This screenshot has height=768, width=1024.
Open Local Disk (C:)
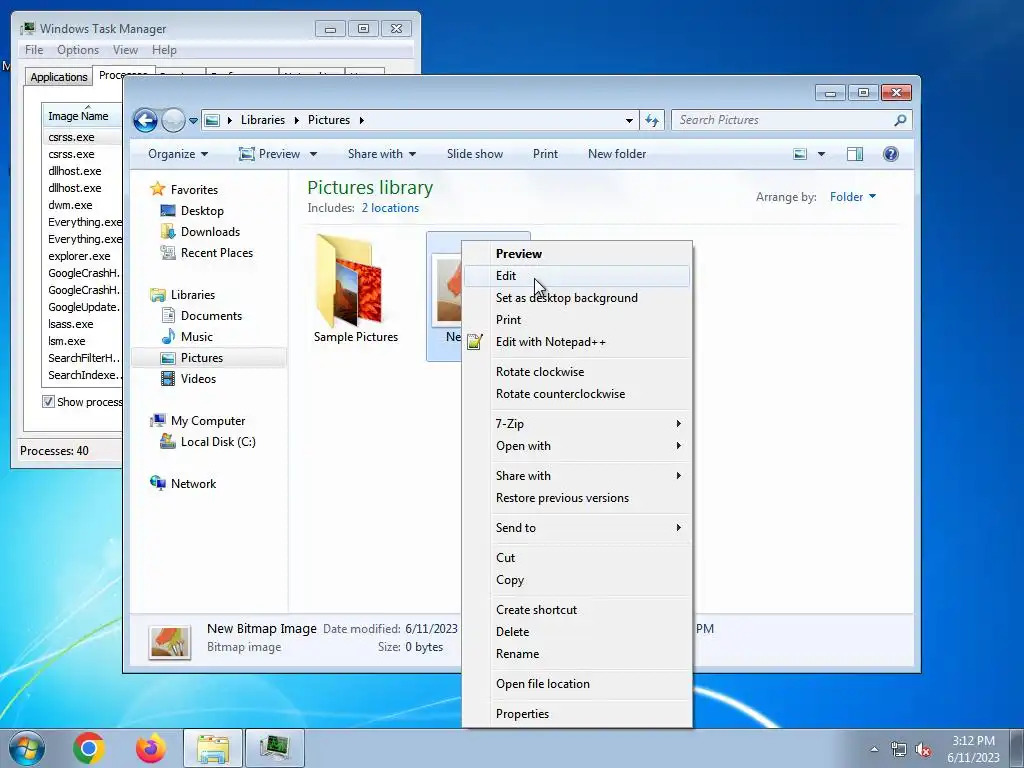[217, 442]
